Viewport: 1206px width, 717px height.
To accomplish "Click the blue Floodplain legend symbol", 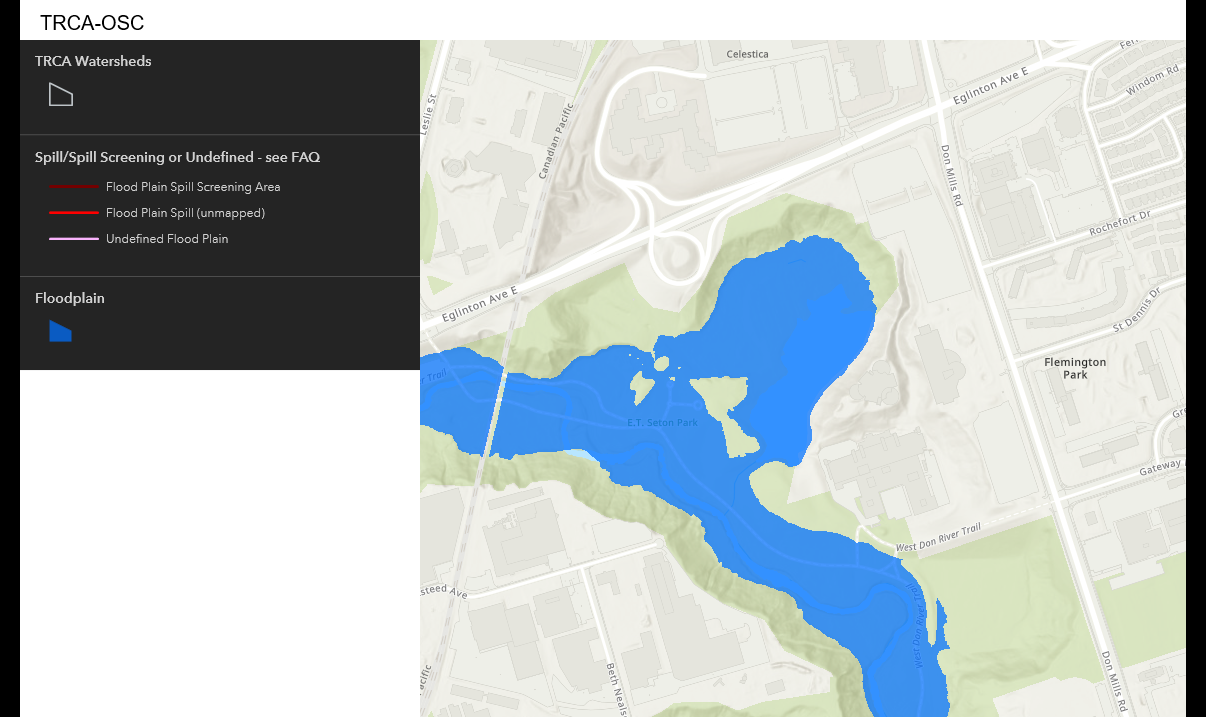I will tap(60, 331).
